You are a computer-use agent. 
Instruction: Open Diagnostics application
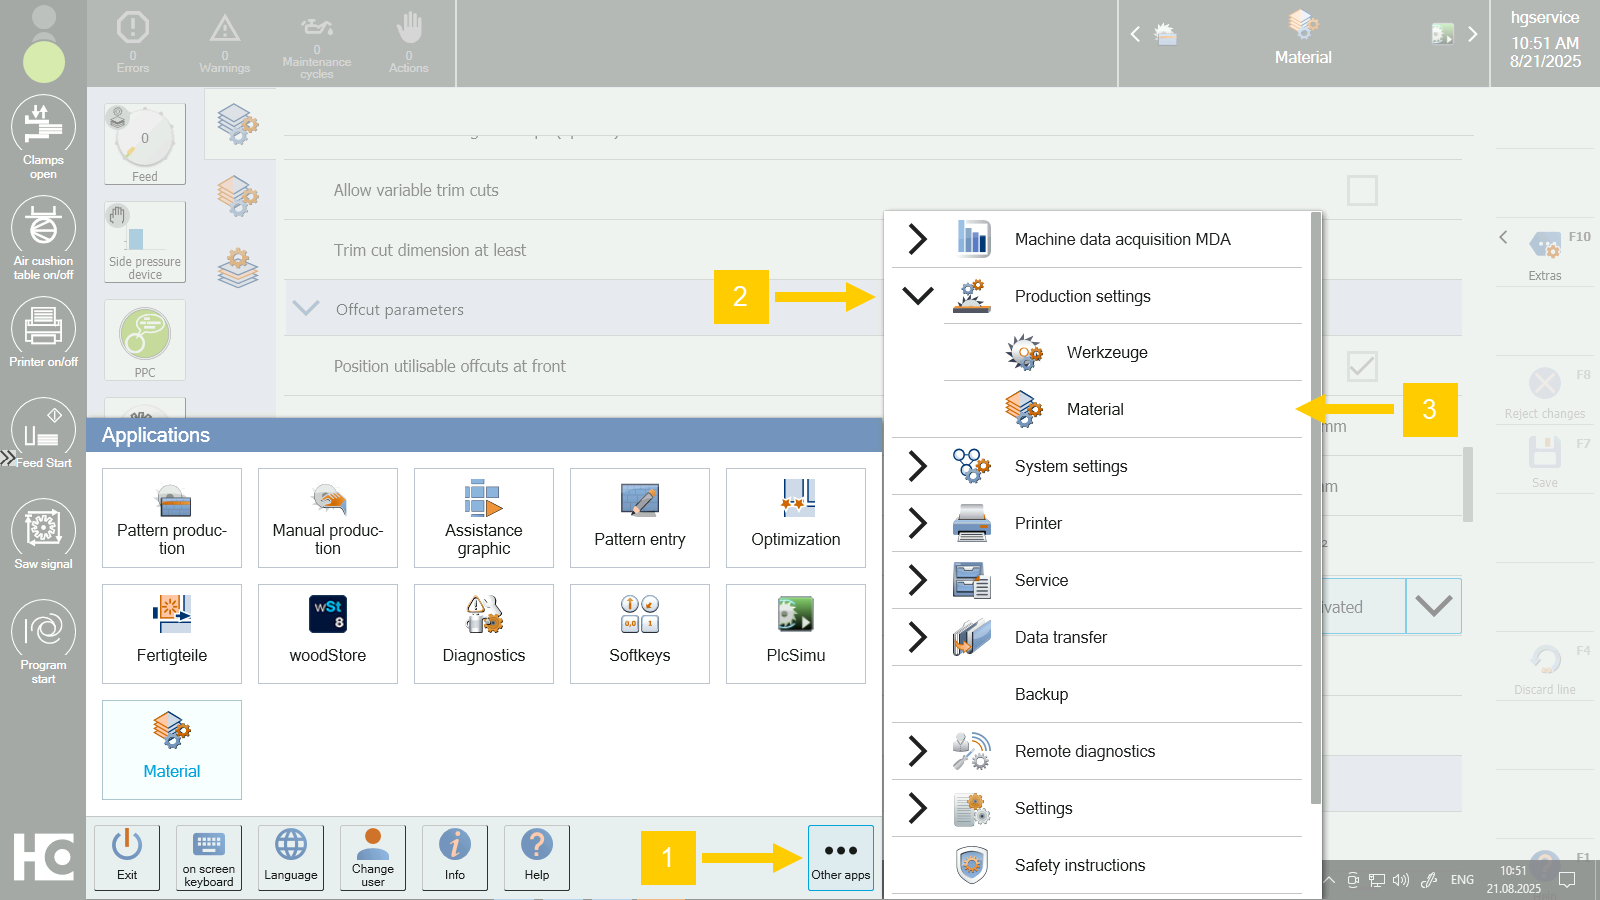484,634
